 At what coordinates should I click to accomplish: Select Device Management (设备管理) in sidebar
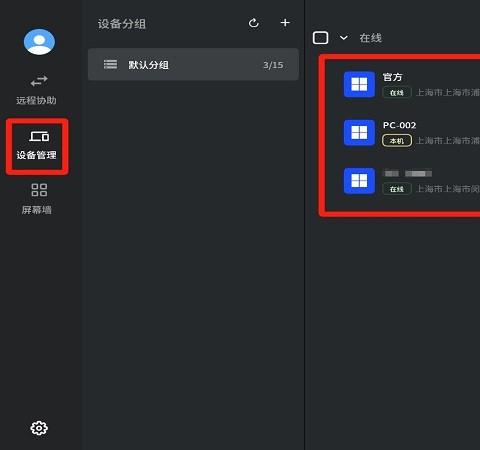coord(37,146)
